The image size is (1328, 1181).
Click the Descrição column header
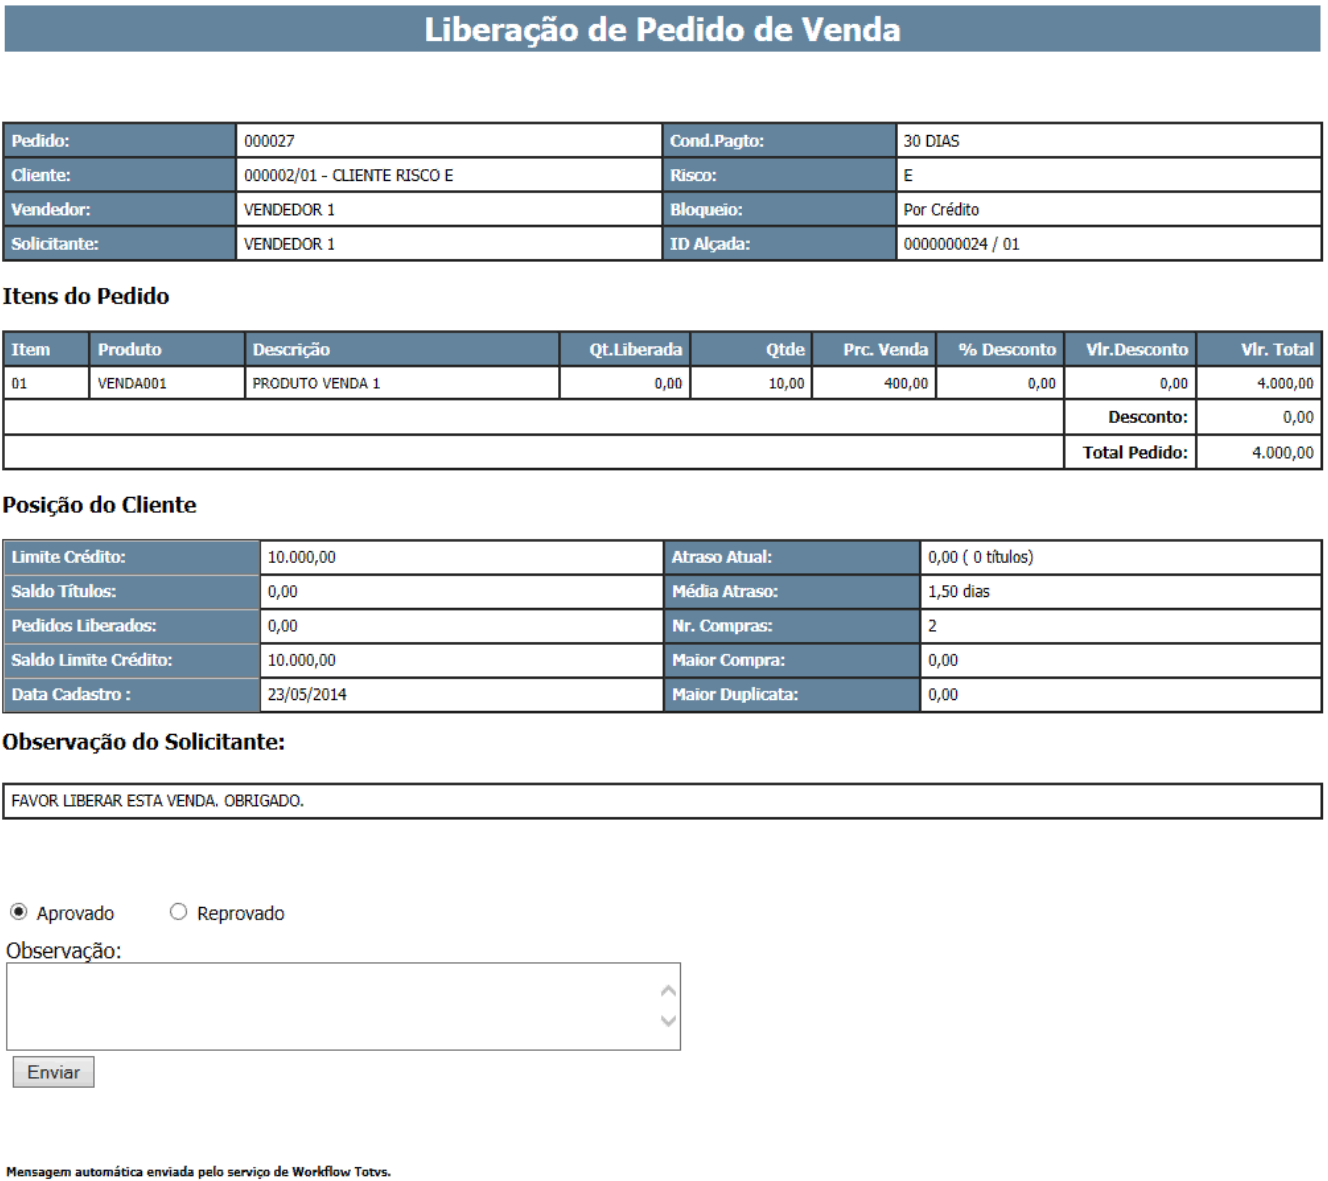291,349
